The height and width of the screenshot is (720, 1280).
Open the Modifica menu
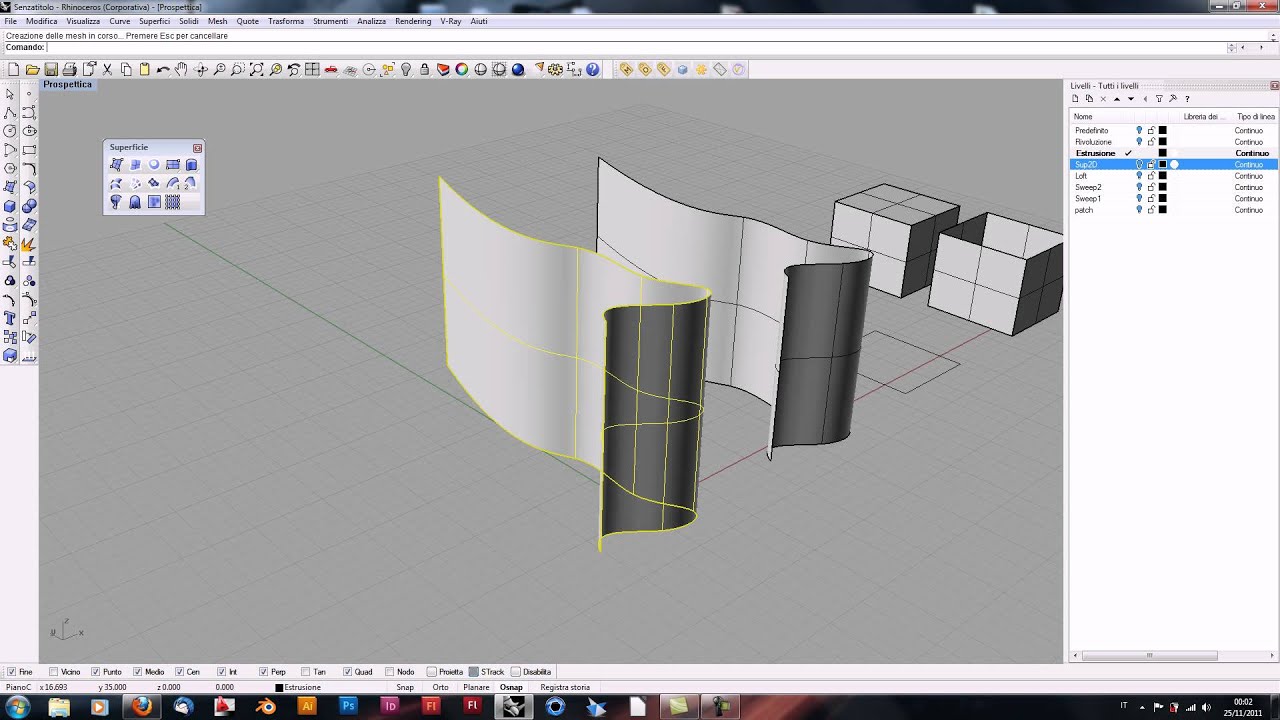[41, 21]
